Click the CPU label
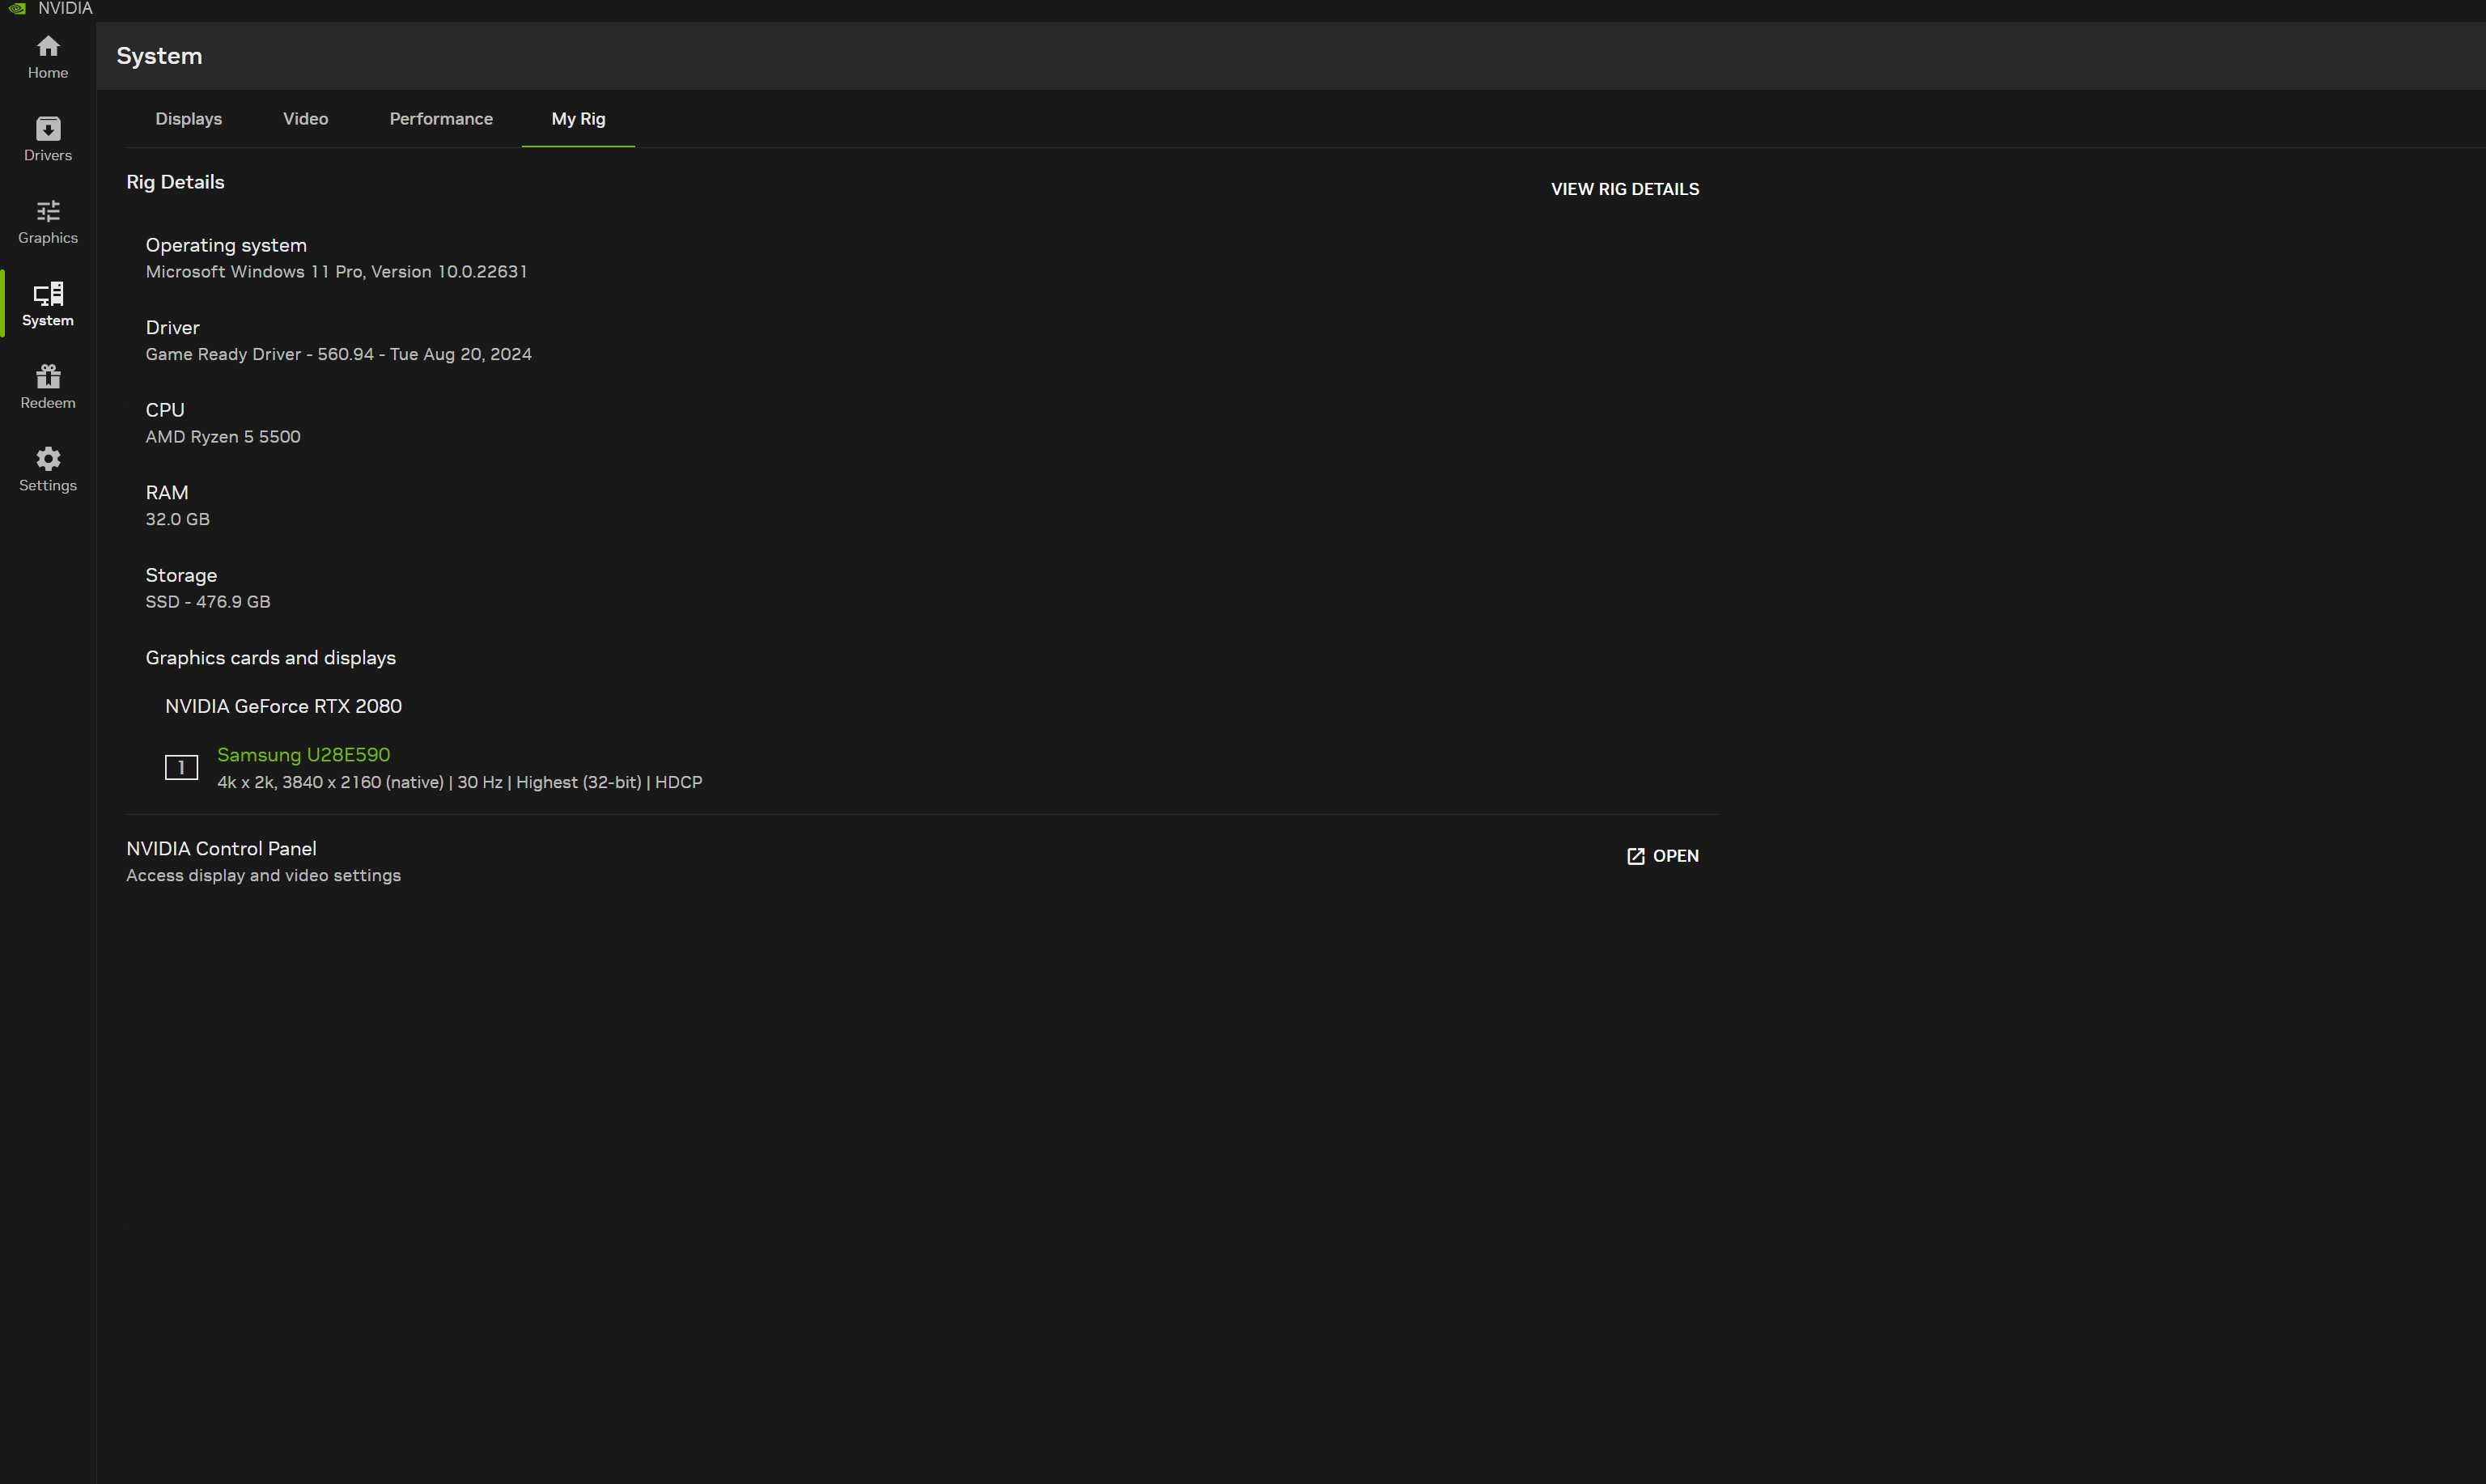The width and height of the screenshot is (2486, 1484). [x=165, y=410]
